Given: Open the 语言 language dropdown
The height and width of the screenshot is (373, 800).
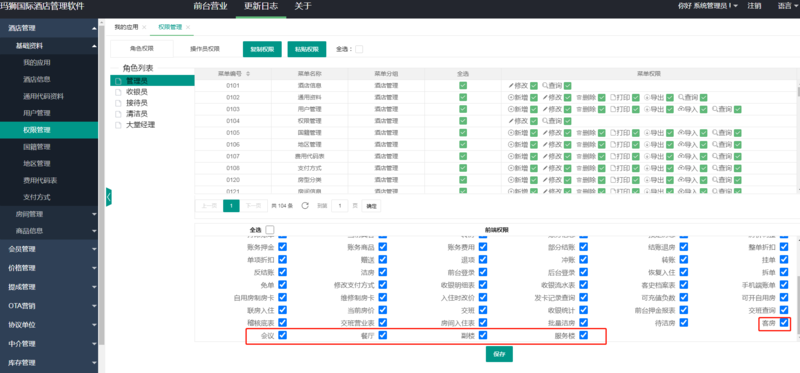Looking at the screenshot, I should coord(787,6).
